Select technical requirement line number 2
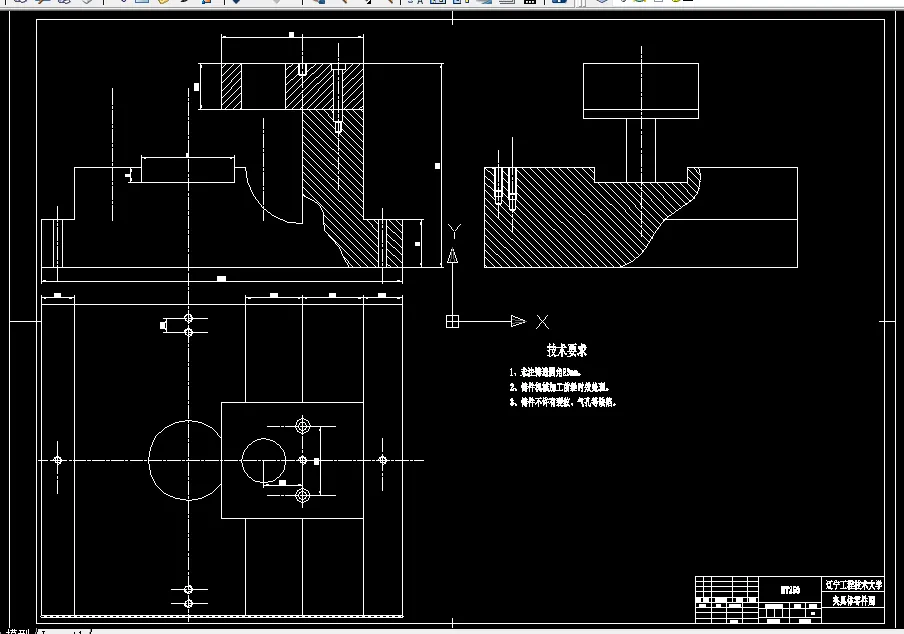This screenshot has width=904, height=634. [x=559, y=387]
